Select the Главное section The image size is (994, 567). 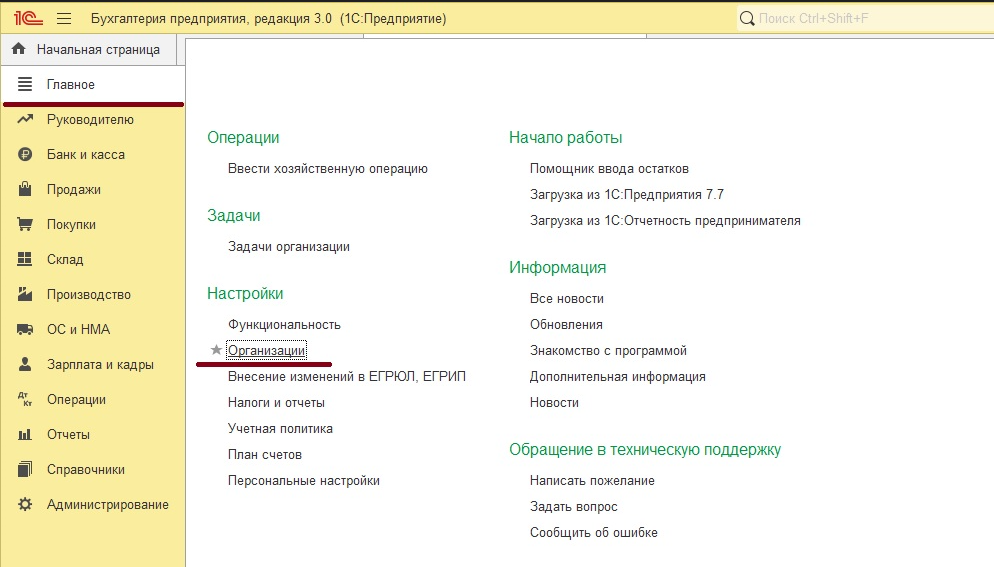coord(93,84)
